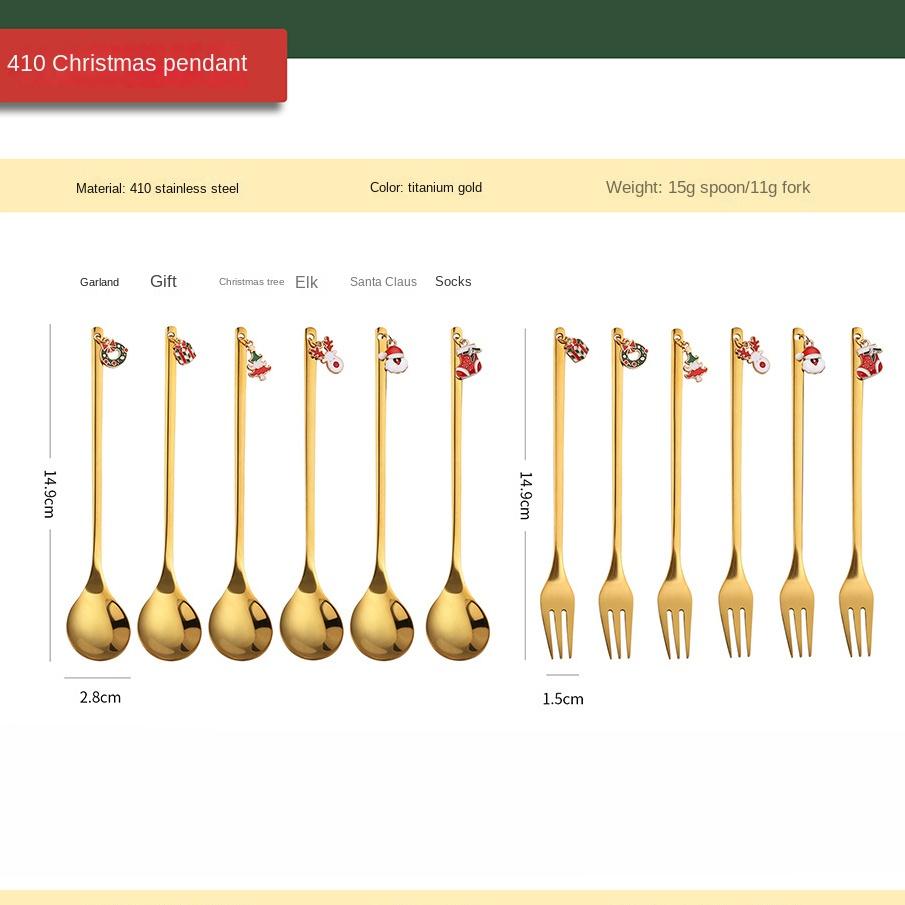This screenshot has height=905, width=905.
Task: Click the Weight: 15g spoon/11g fork text
Action: click(x=708, y=187)
